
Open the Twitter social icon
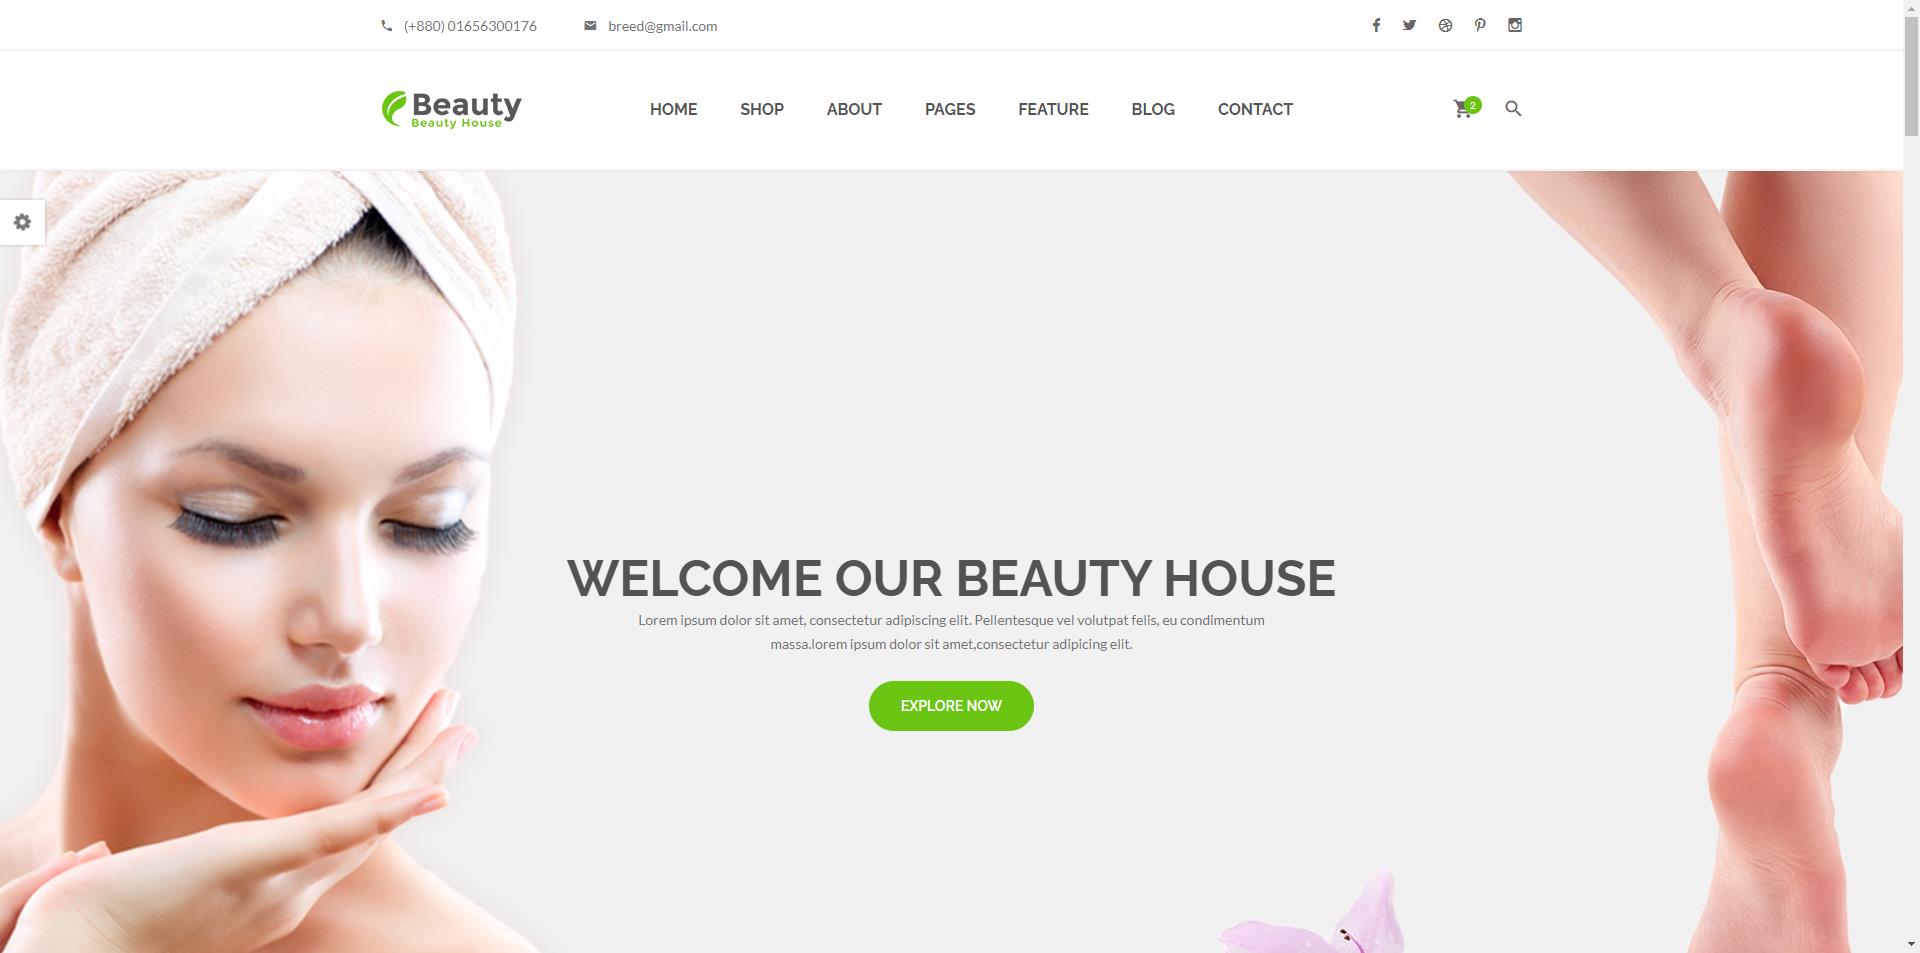click(x=1409, y=25)
